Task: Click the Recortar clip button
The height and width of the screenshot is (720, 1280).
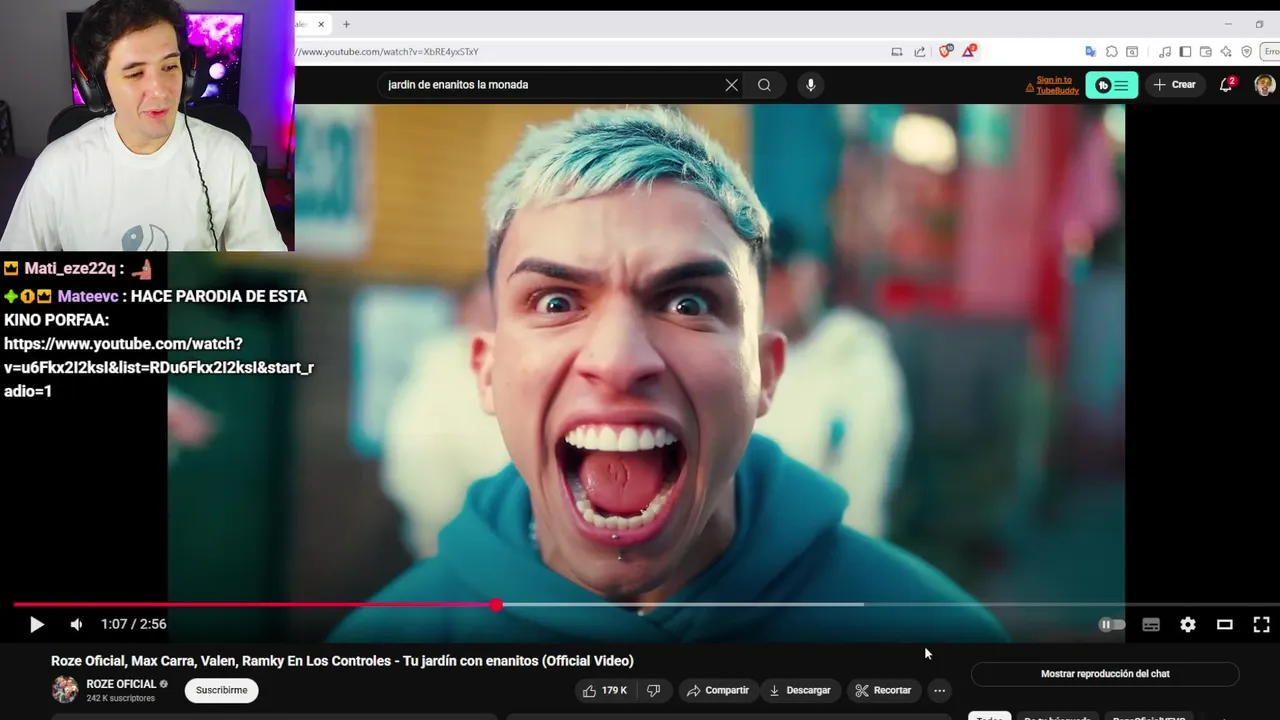Action: point(883,690)
